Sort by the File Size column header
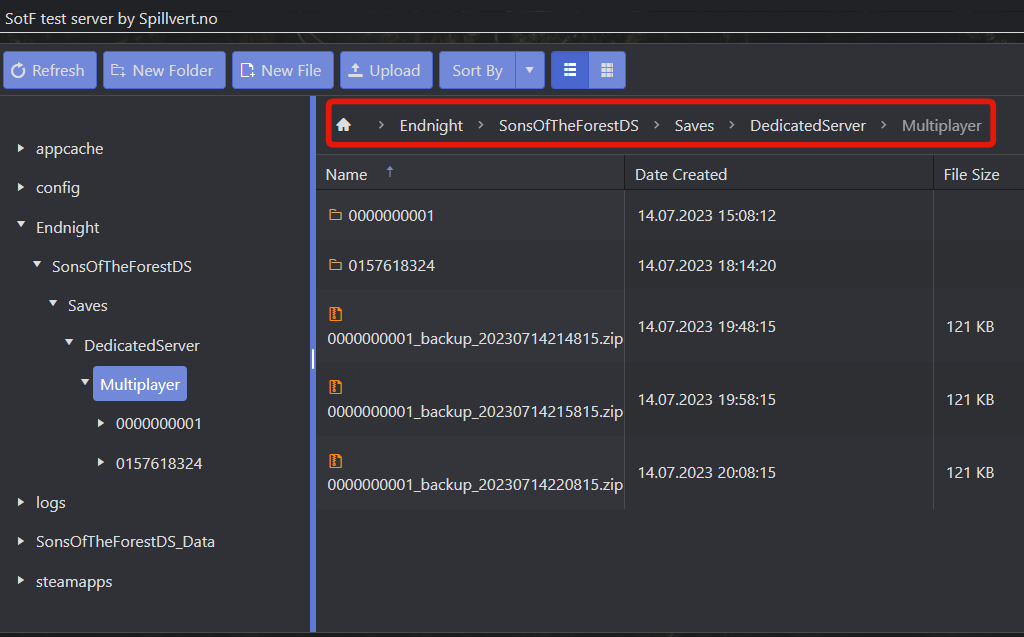Viewport: 1024px width, 637px height. (x=971, y=174)
